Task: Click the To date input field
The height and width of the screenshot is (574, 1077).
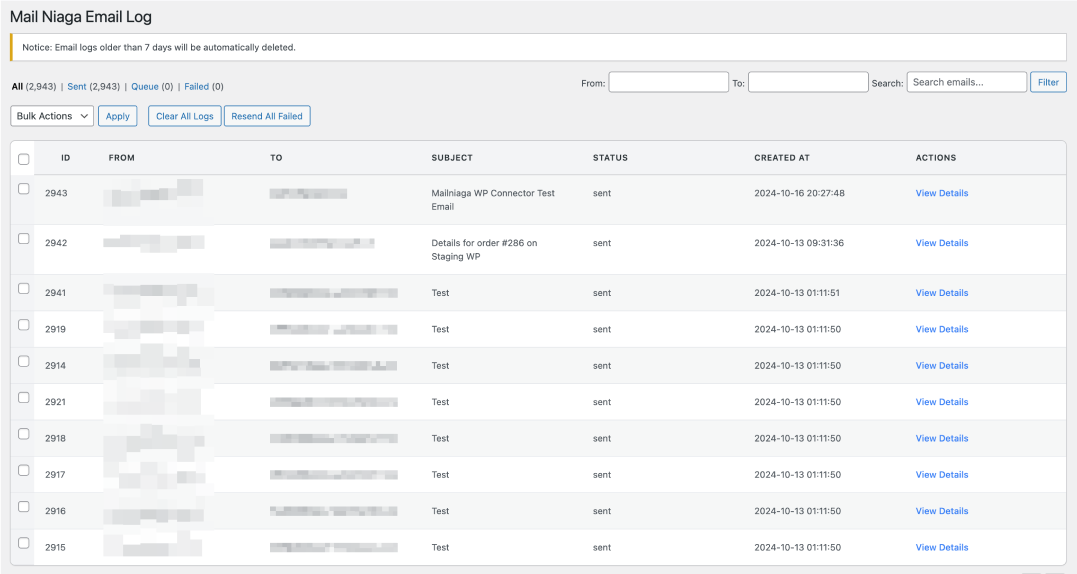Action: (x=807, y=82)
